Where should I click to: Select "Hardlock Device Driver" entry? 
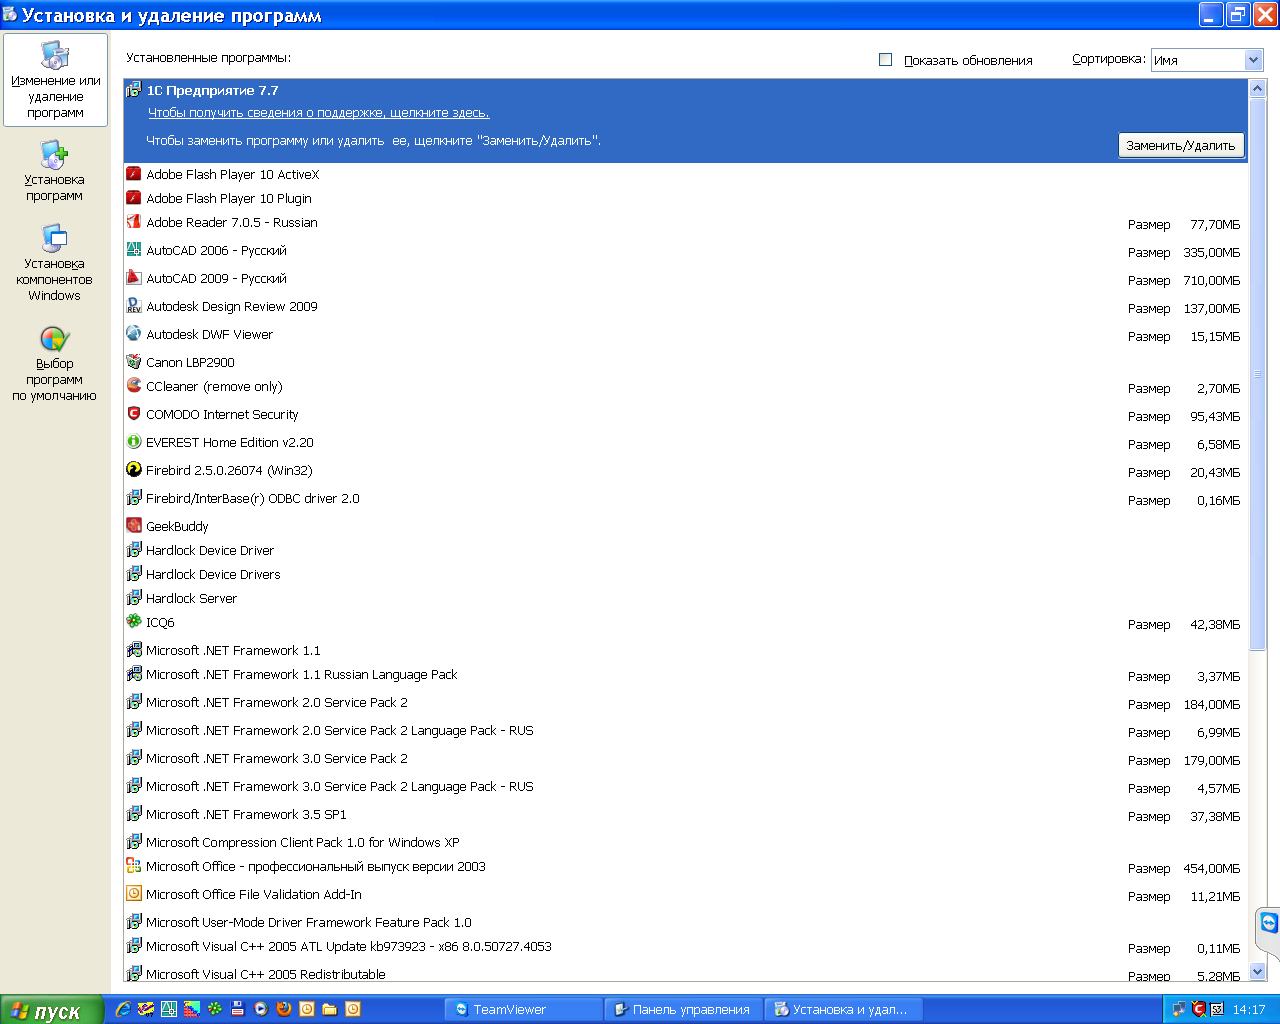pyautogui.click(x=686, y=550)
